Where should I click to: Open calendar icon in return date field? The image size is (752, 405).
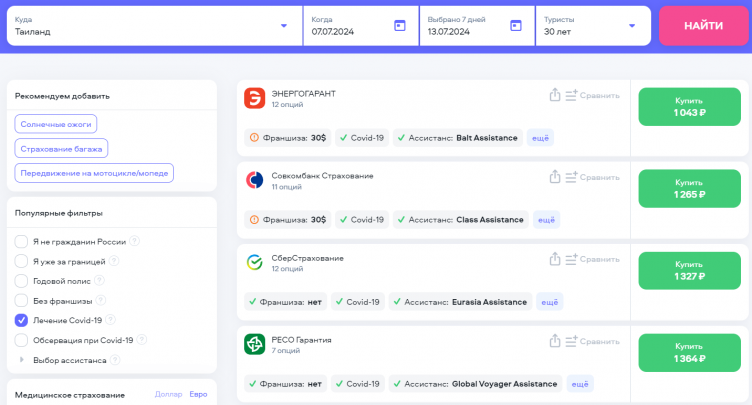click(516, 25)
